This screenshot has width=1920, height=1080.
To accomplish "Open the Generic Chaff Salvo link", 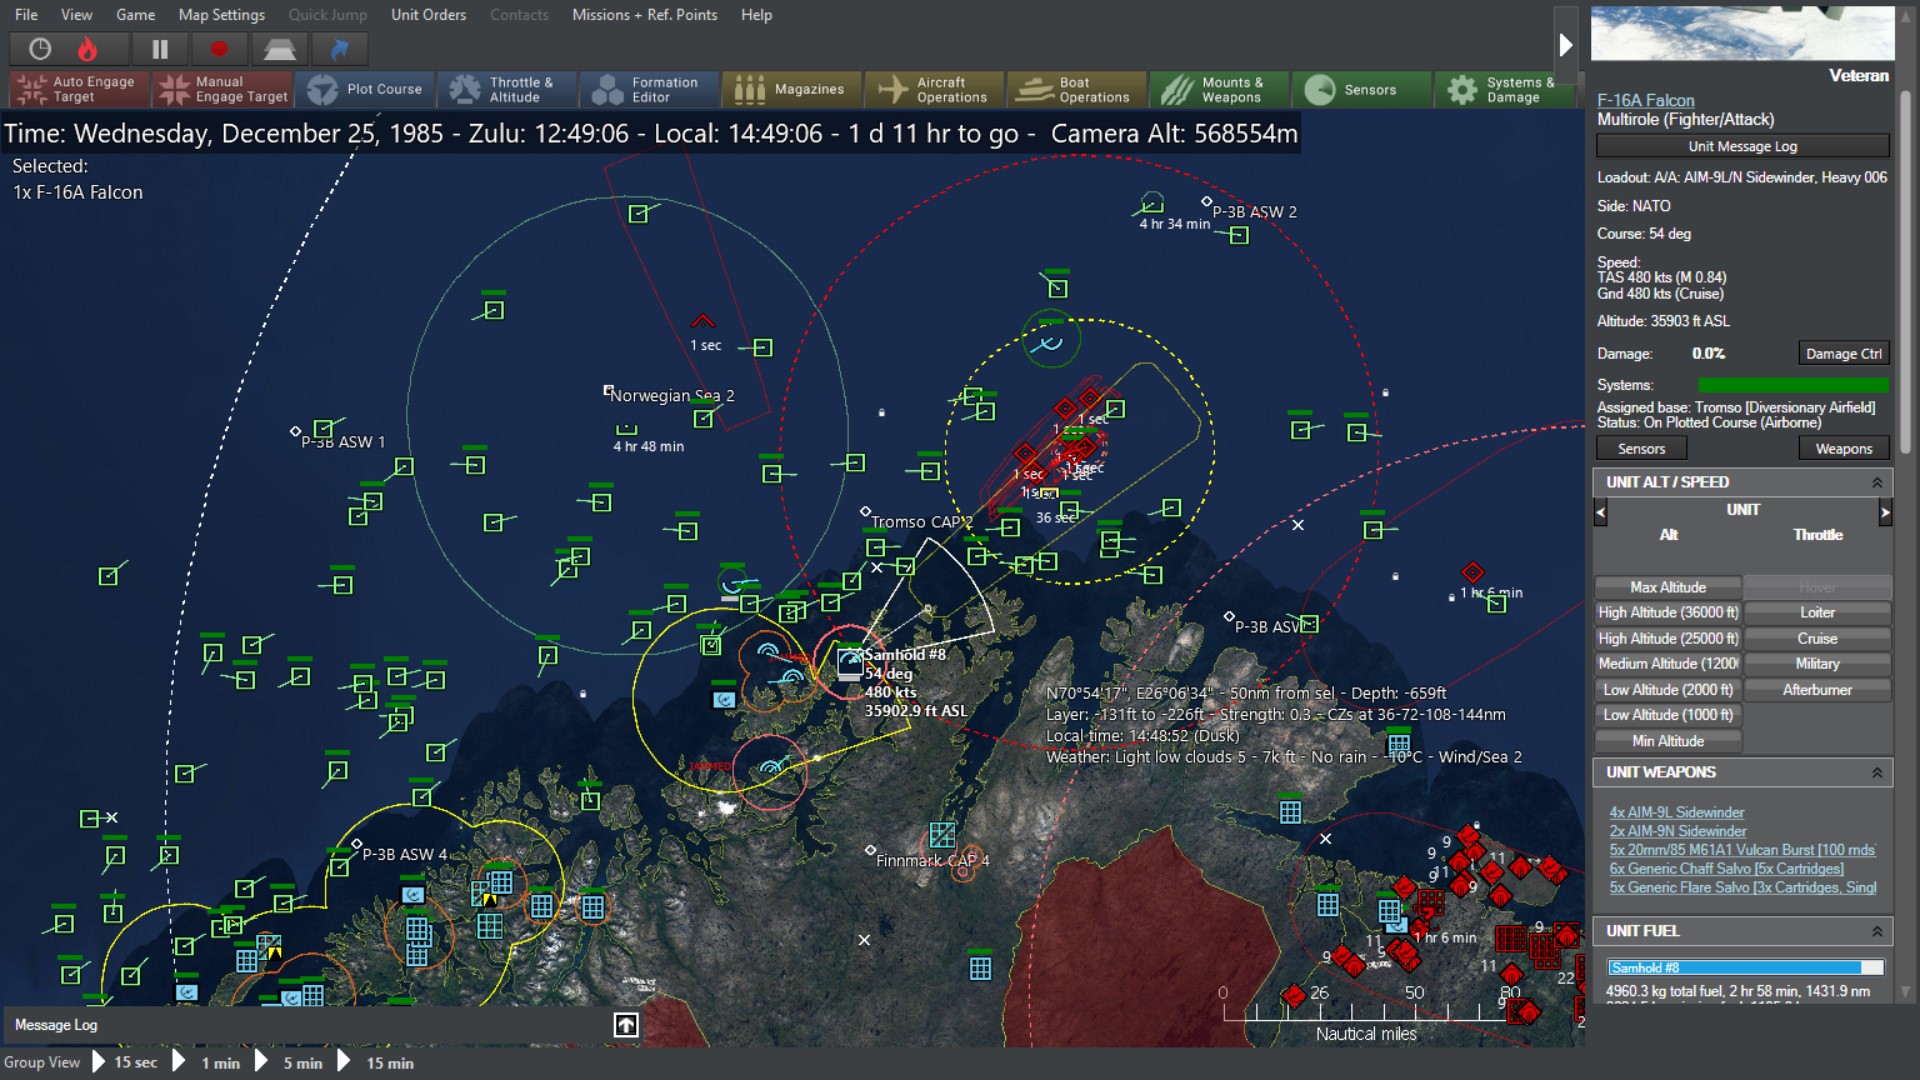I will pos(1726,869).
